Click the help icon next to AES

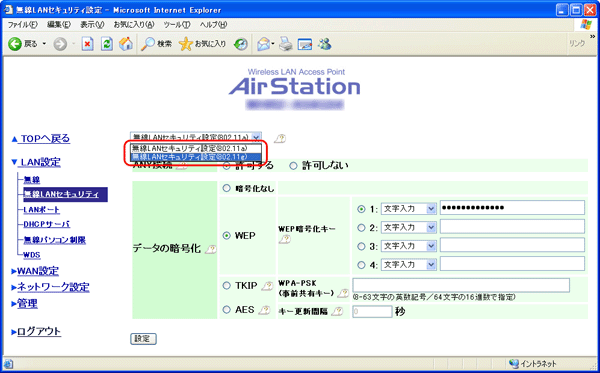tap(264, 310)
